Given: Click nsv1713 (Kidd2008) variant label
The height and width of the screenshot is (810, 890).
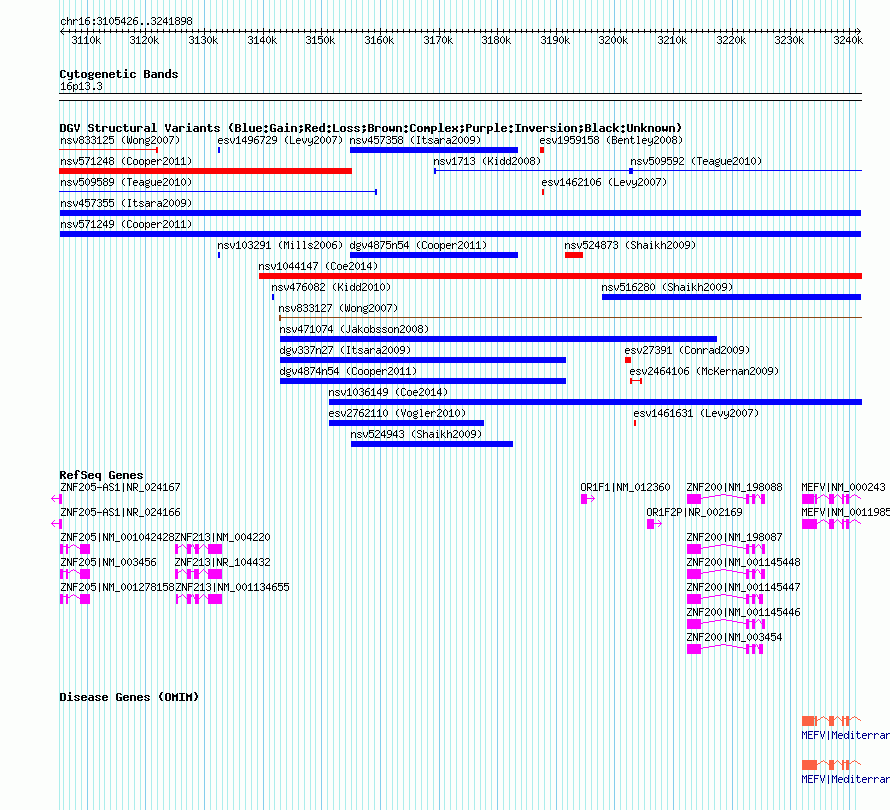Looking at the screenshot, I should [487, 161].
